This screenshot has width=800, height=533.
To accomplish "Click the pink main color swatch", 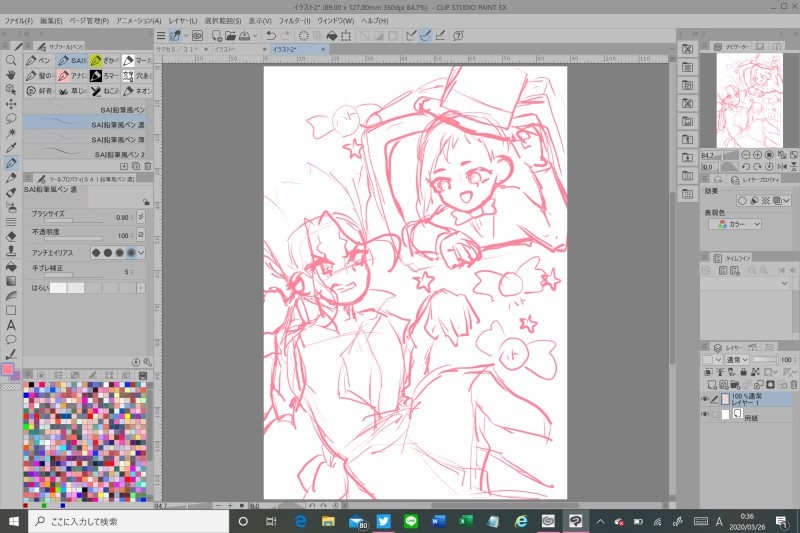I will (7, 369).
